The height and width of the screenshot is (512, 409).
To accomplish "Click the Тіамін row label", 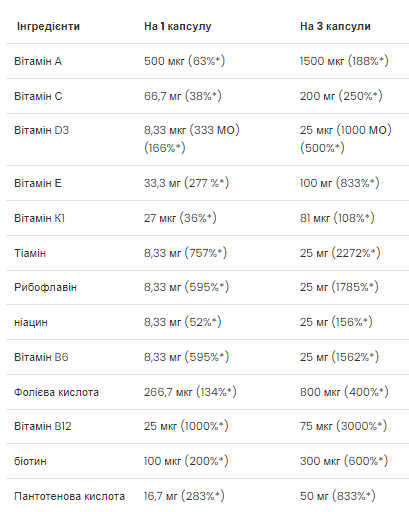I will tap(30, 253).
